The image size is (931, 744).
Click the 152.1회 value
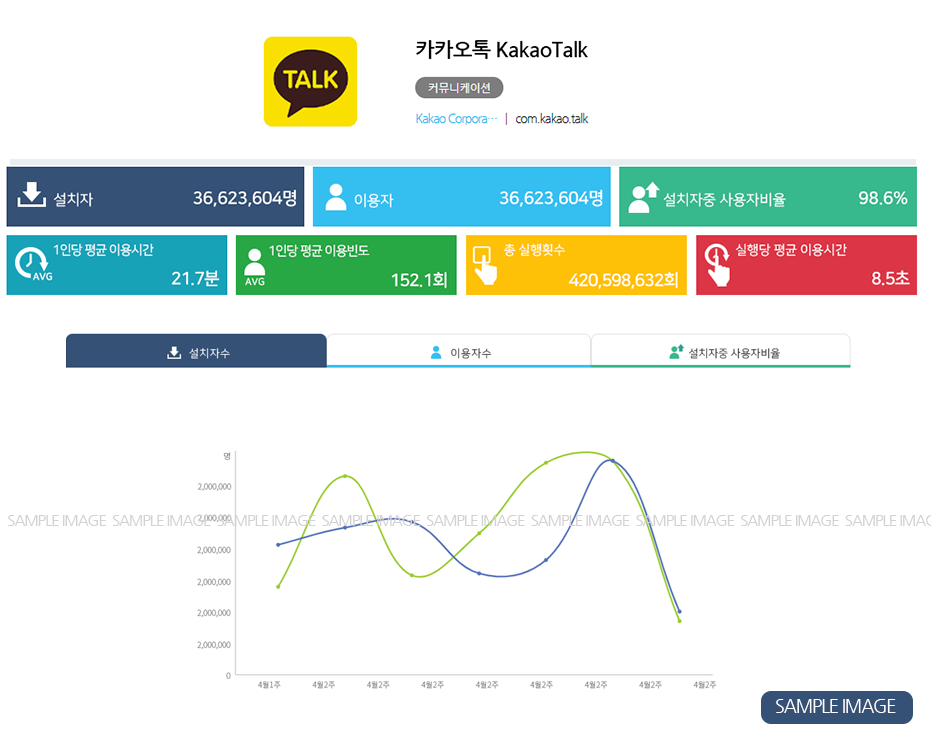point(419,280)
